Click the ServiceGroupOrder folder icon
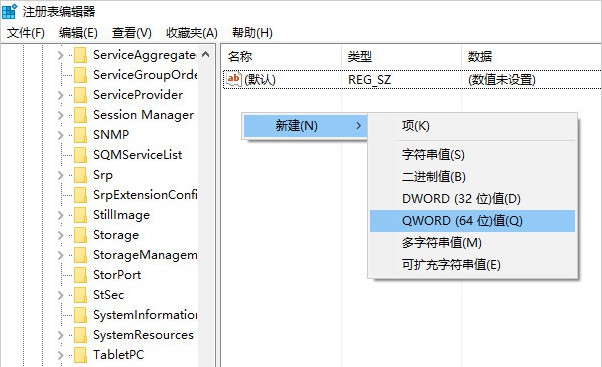 (80, 75)
